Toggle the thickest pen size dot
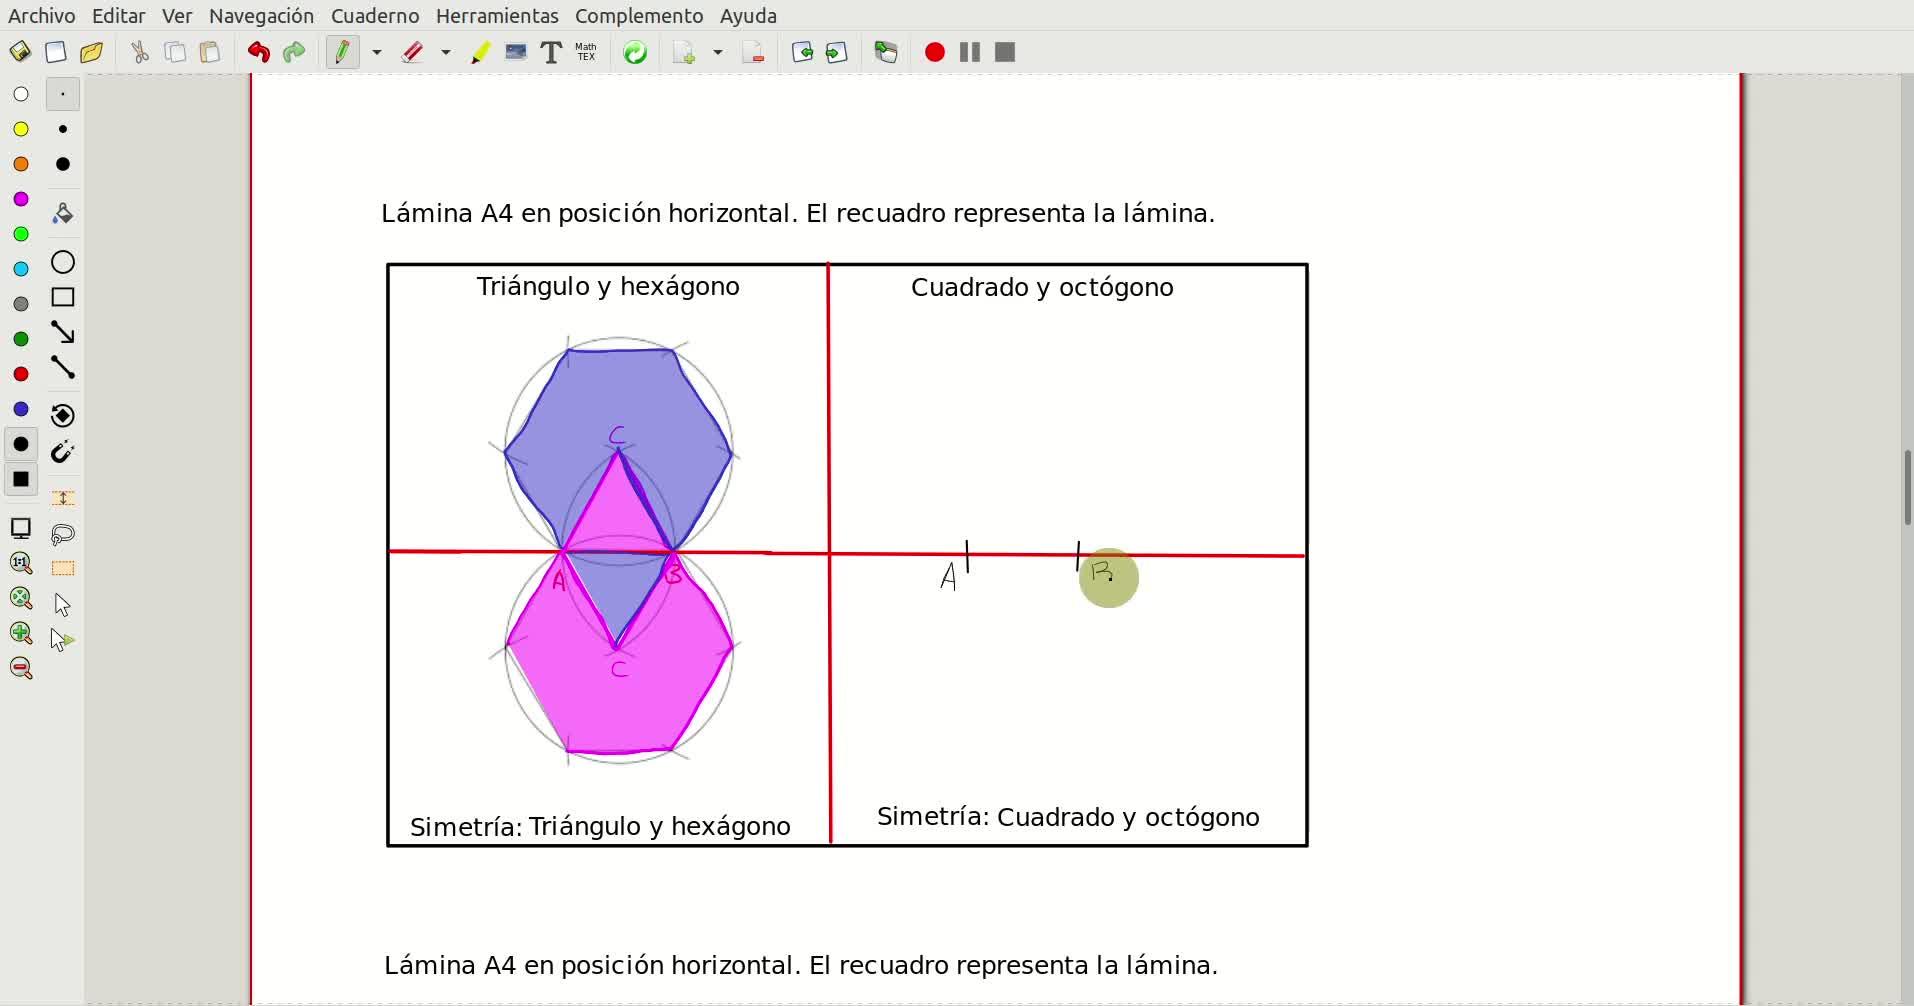 [63, 164]
